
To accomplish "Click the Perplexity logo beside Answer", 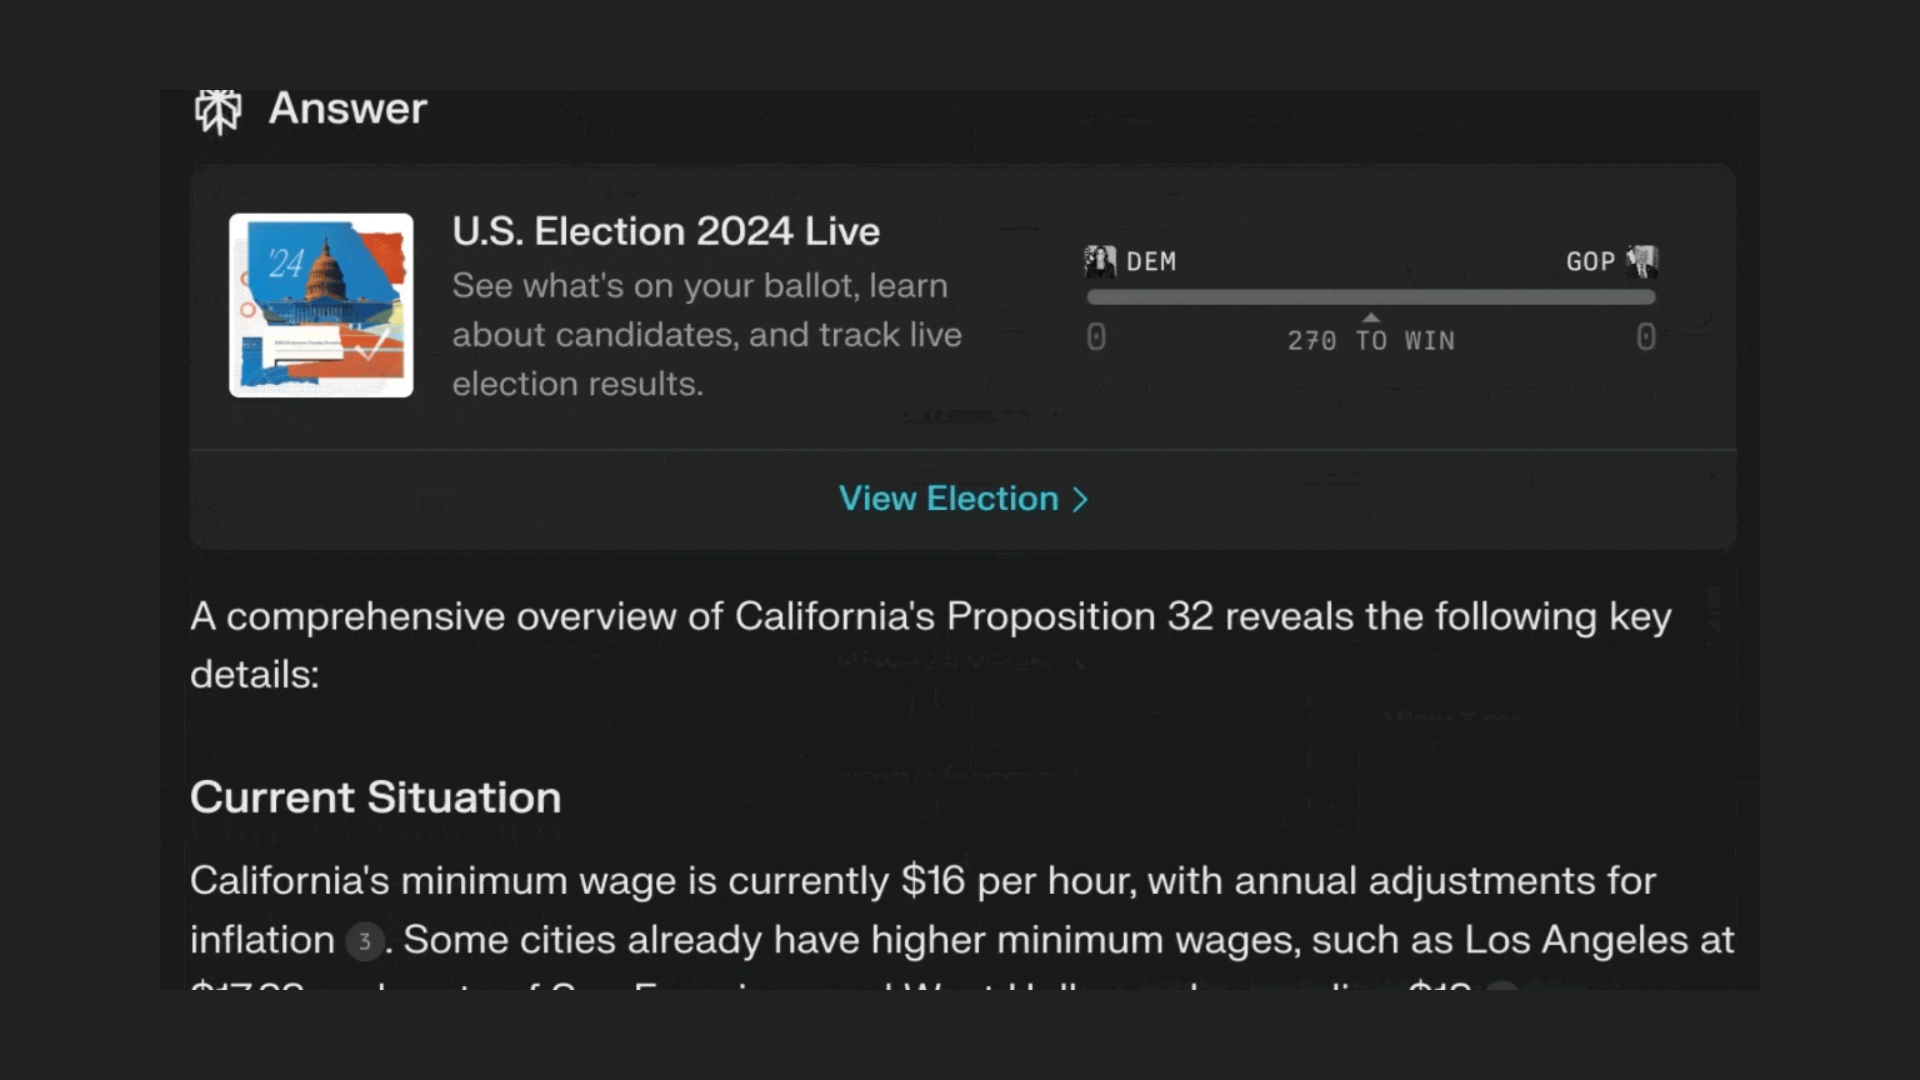I will tap(218, 110).
